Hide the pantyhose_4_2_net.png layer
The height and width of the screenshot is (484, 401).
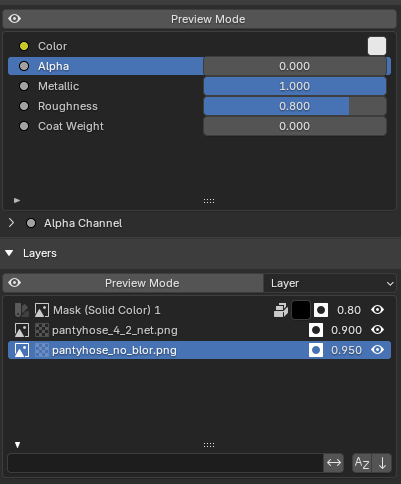tap(377, 330)
